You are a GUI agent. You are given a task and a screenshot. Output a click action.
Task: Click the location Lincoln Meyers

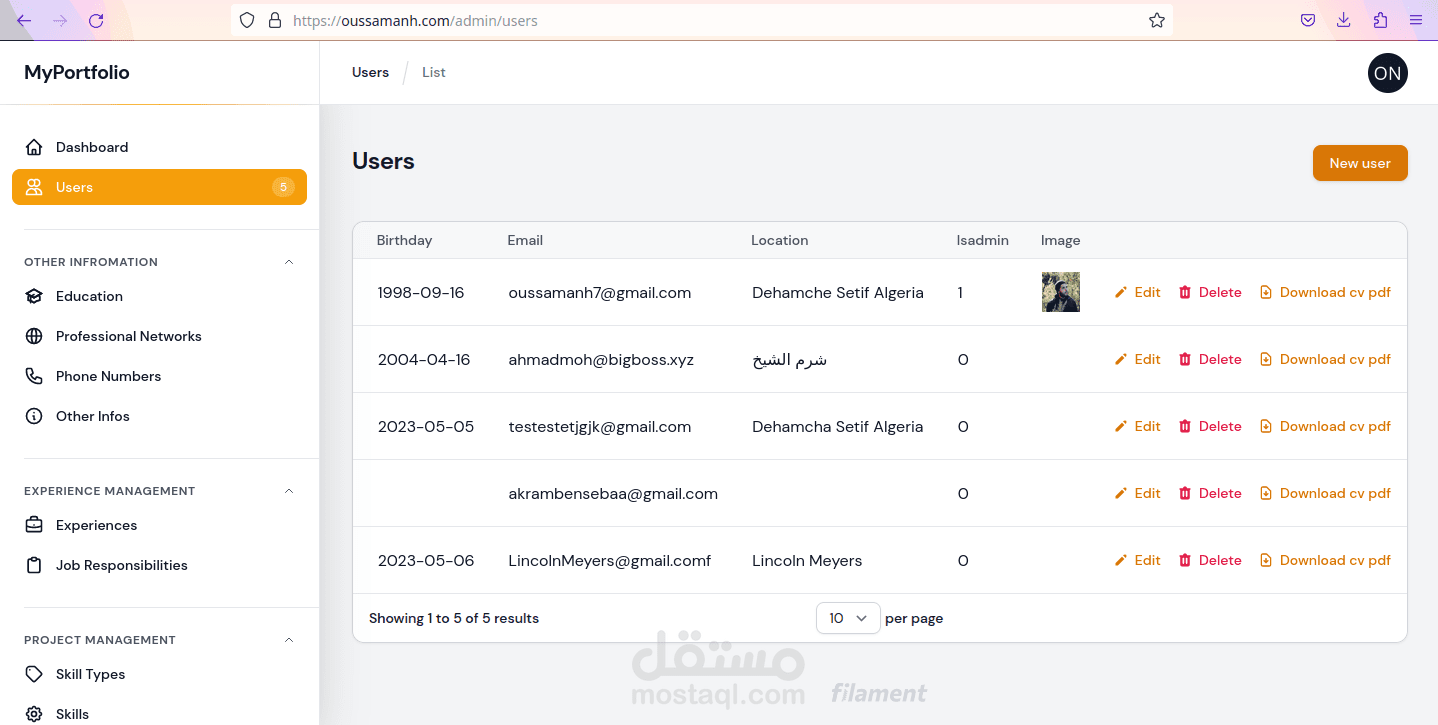[807, 561]
